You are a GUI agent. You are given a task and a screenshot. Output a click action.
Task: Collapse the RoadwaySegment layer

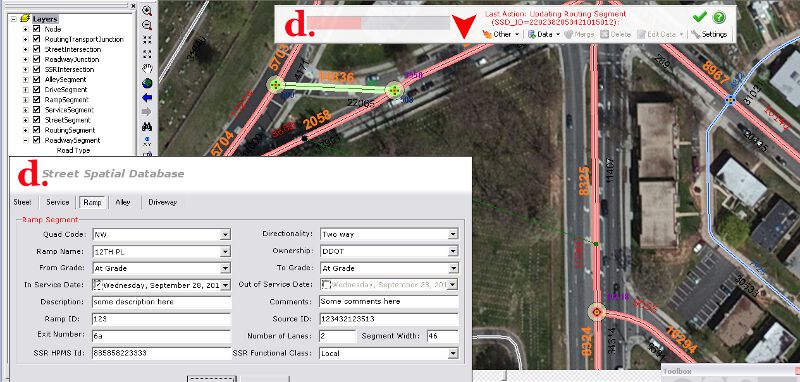(x=26, y=140)
